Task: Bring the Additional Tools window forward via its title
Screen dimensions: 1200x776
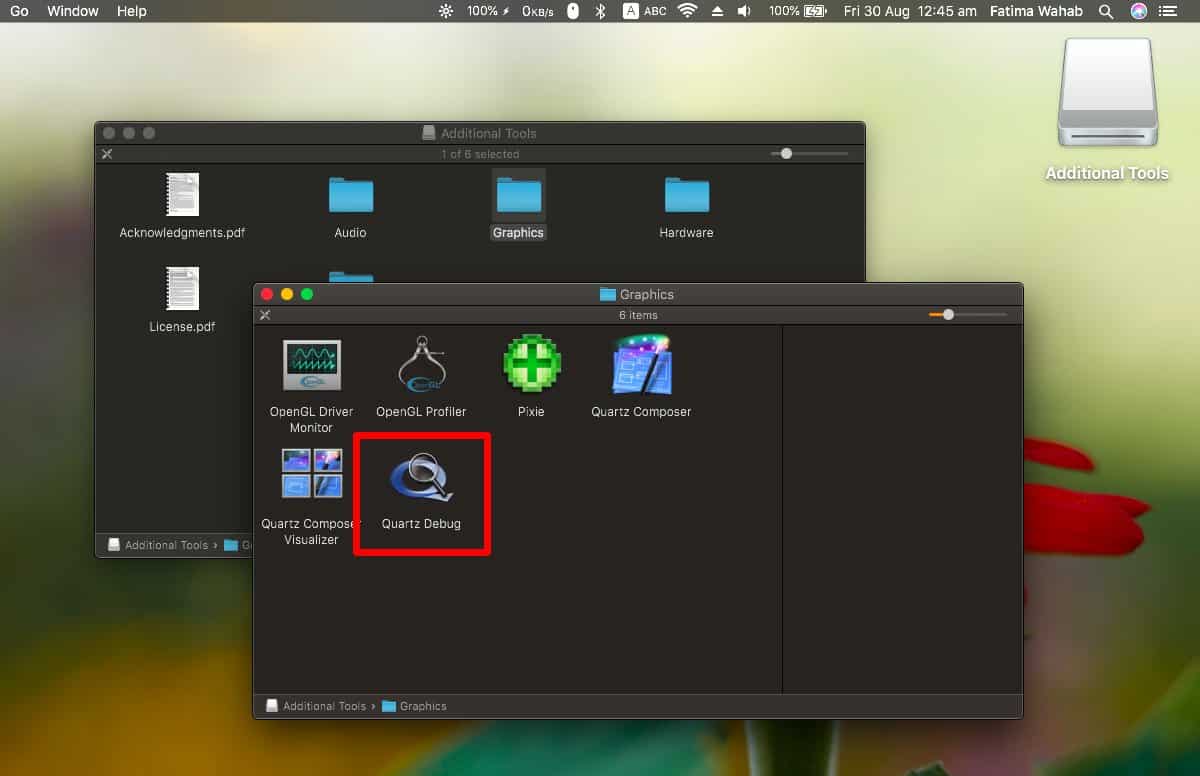Action: [479, 133]
